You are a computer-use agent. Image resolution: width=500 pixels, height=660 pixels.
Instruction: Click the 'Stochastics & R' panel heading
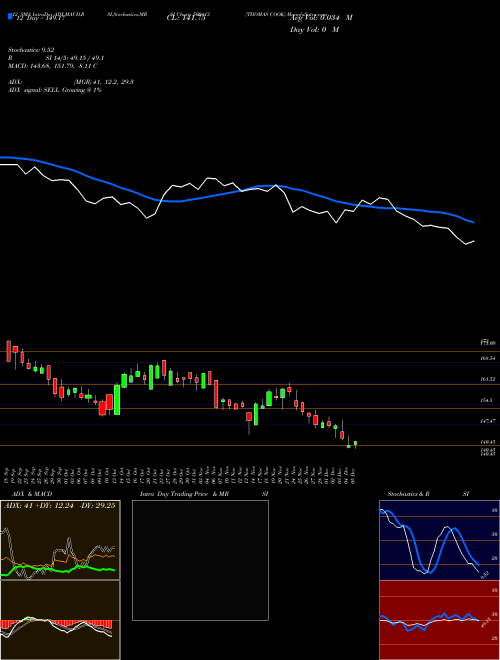[x=408, y=494]
